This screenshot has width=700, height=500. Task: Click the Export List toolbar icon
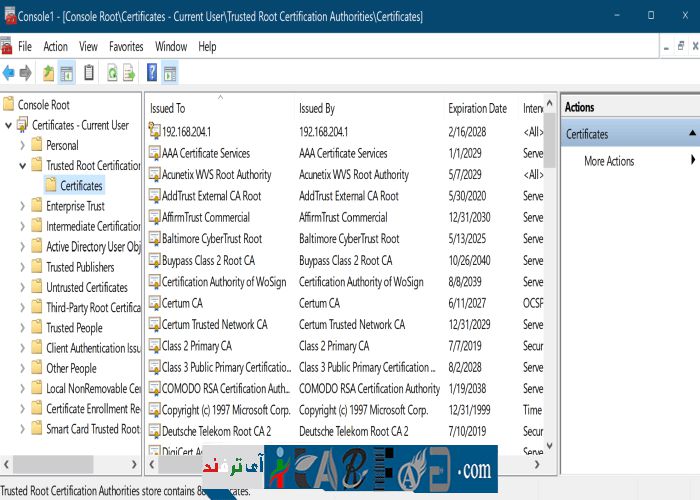(129, 73)
